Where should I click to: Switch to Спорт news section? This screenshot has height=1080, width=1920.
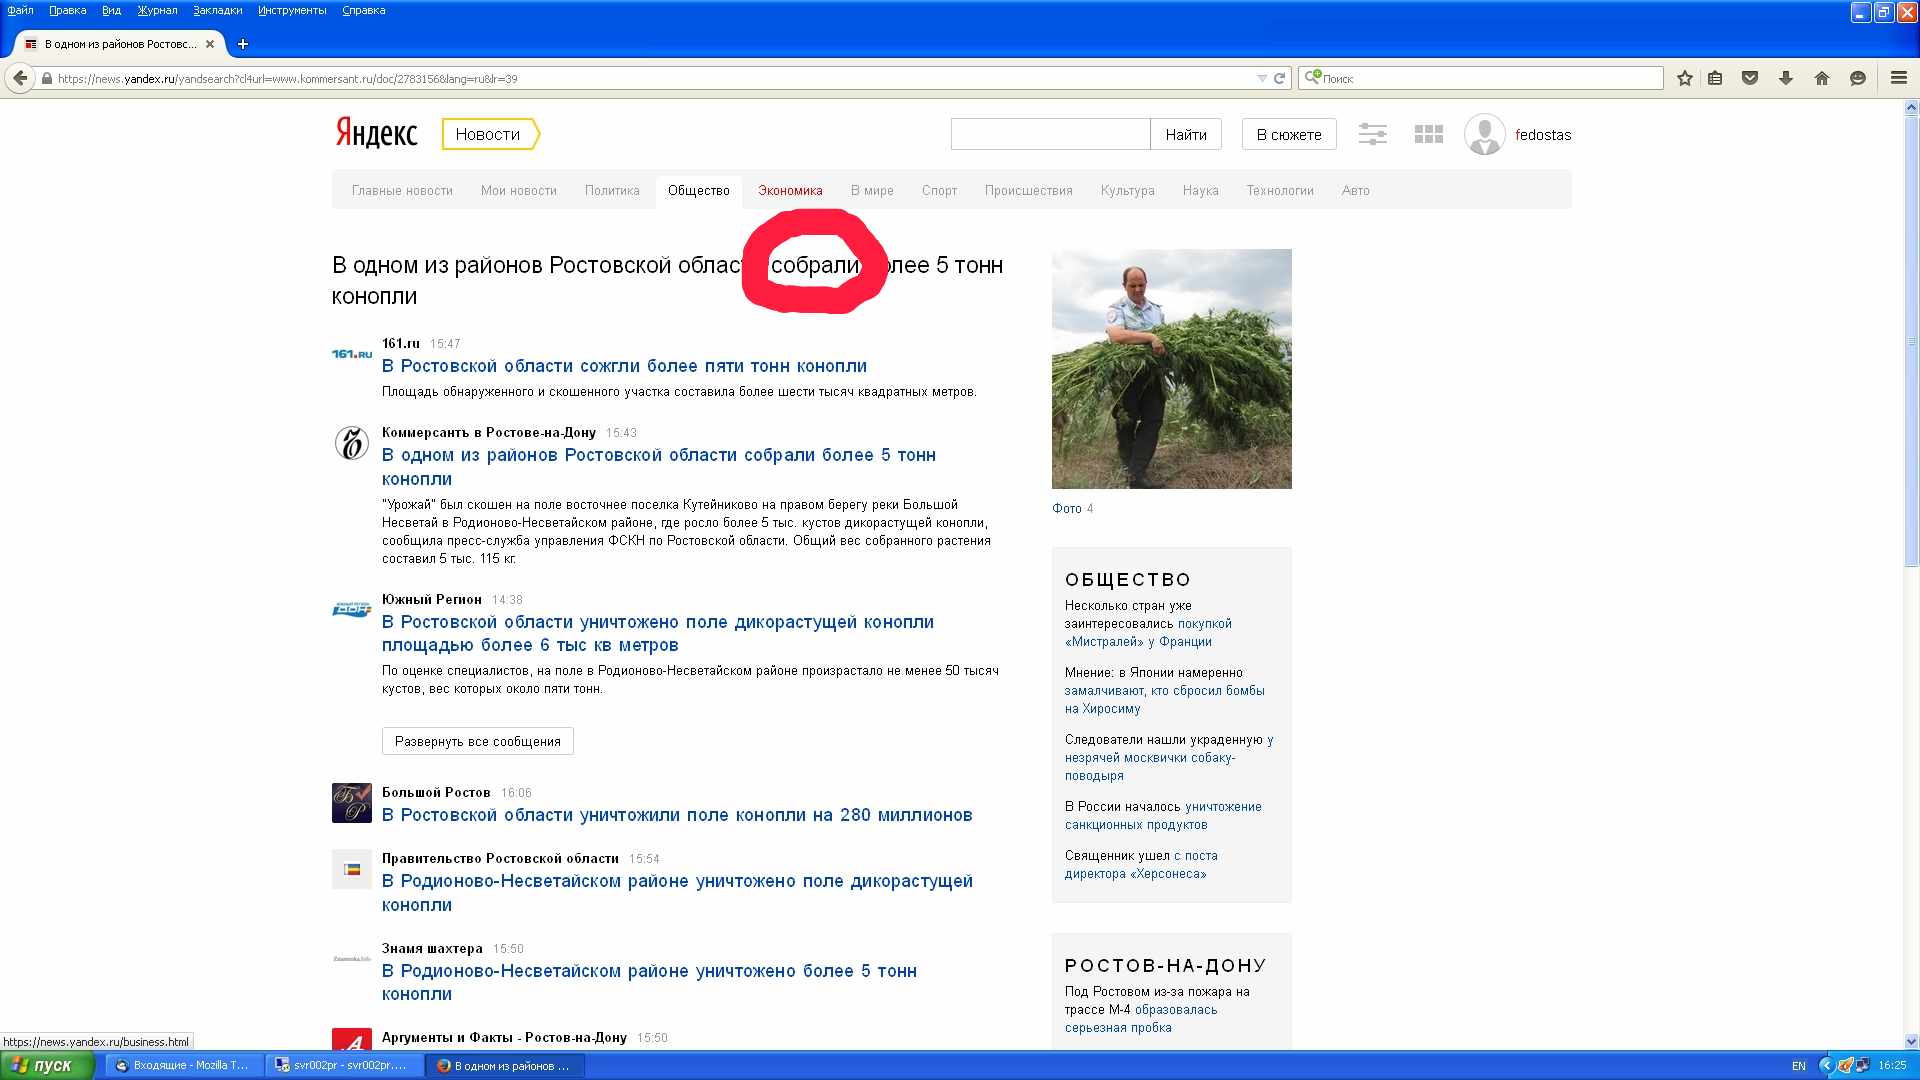939,191
